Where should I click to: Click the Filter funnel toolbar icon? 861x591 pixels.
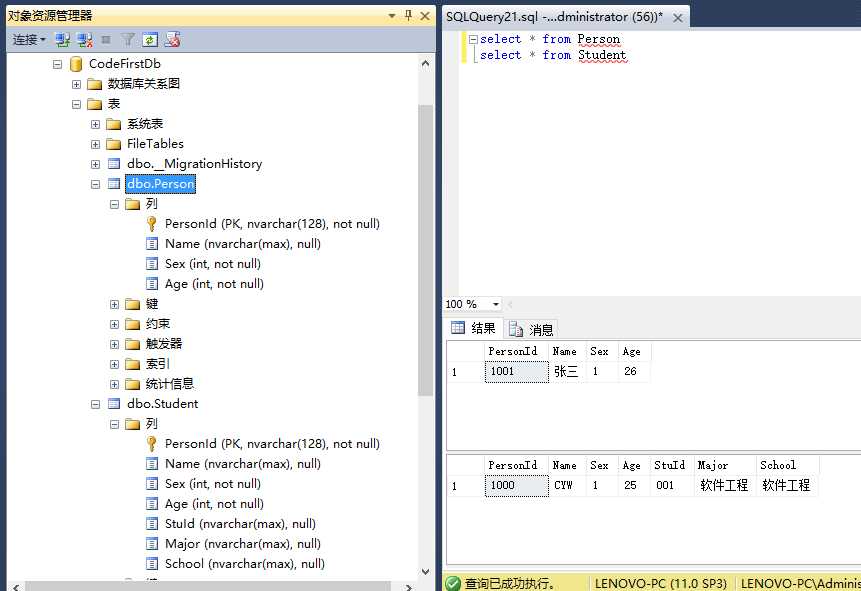point(128,40)
